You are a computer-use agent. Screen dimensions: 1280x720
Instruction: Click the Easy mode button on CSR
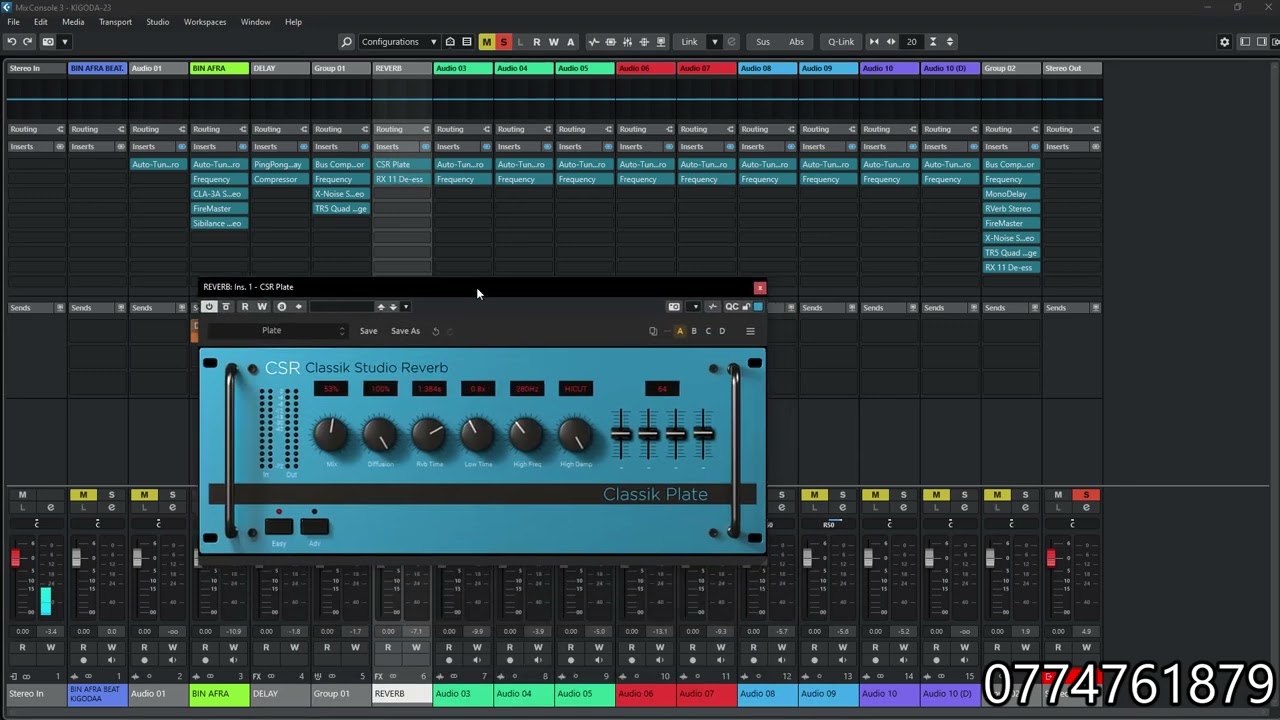coord(279,527)
